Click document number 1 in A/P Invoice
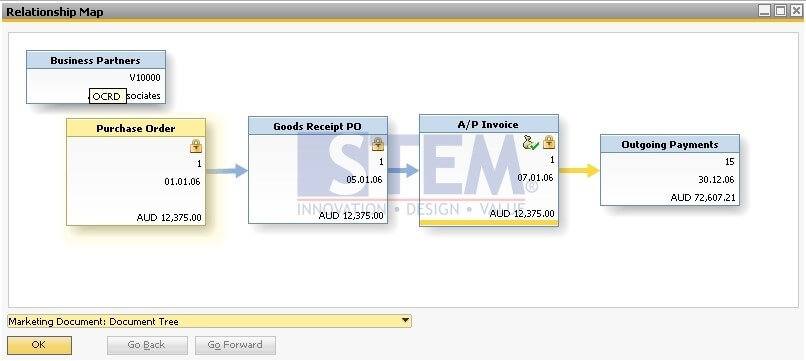The height and width of the screenshot is (361, 806). (553, 160)
